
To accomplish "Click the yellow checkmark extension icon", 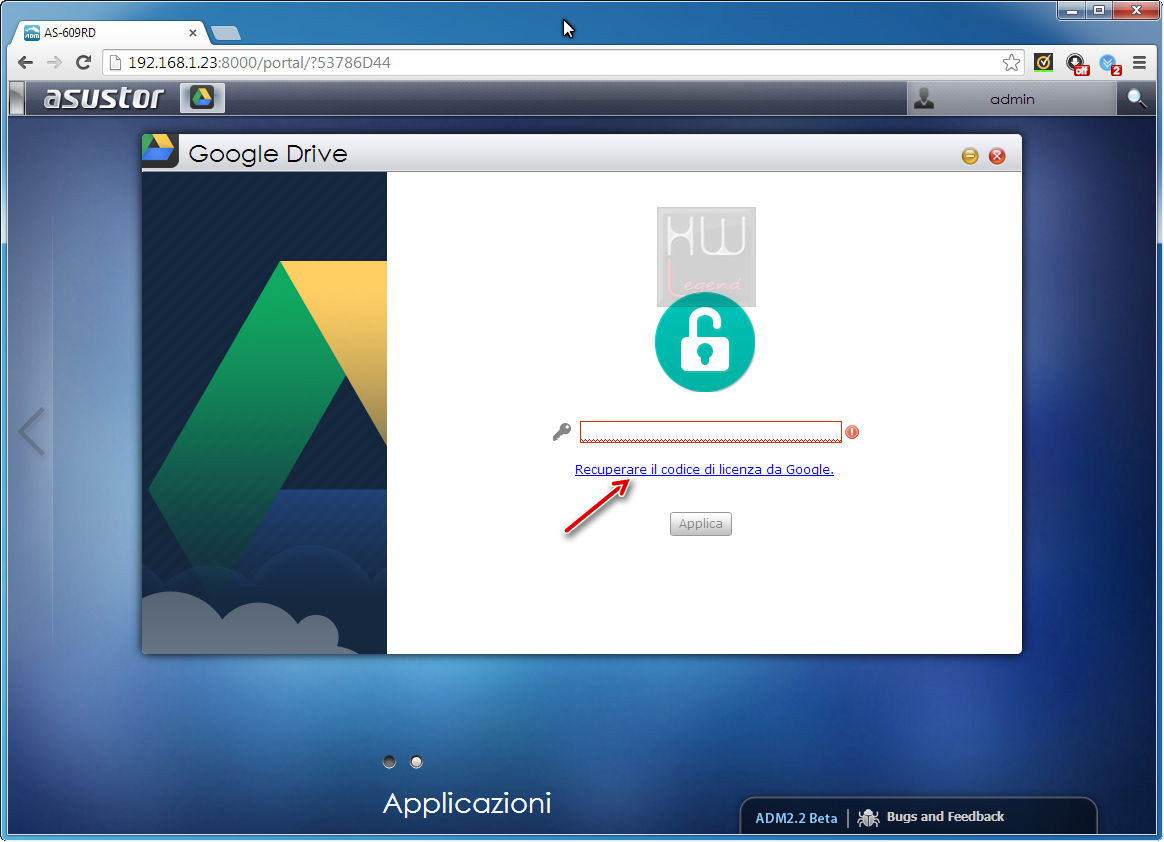I will [1043, 62].
